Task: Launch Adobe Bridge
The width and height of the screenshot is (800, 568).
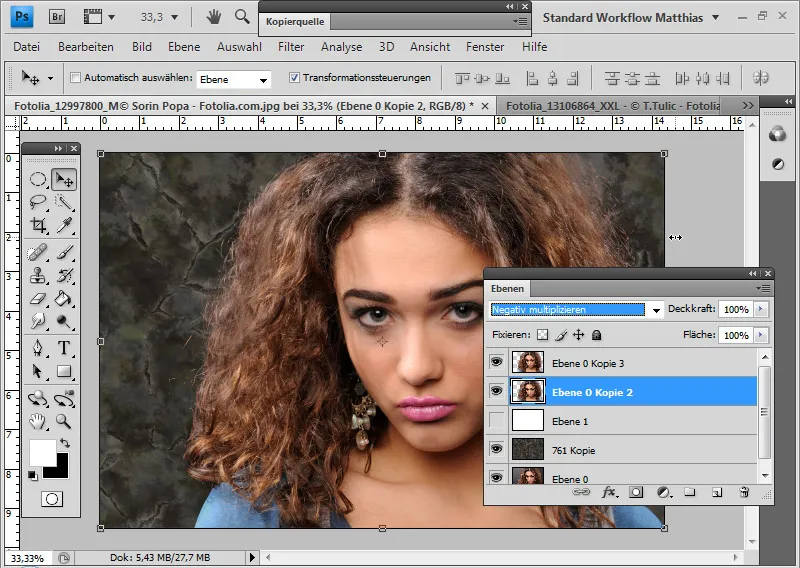Action: coord(57,17)
